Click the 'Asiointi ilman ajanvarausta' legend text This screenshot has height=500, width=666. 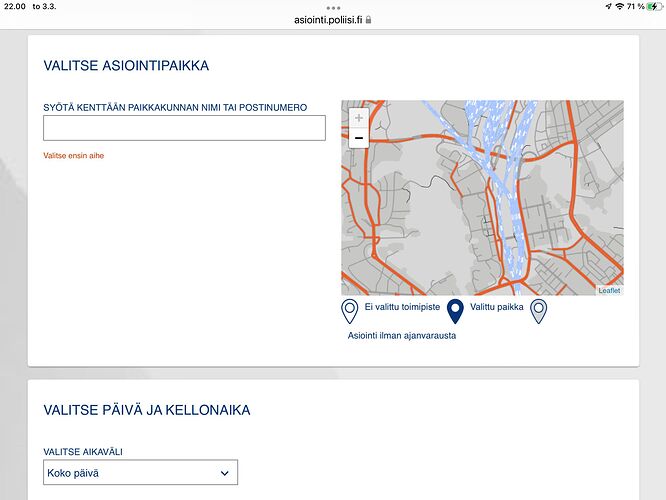click(x=402, y=335)
